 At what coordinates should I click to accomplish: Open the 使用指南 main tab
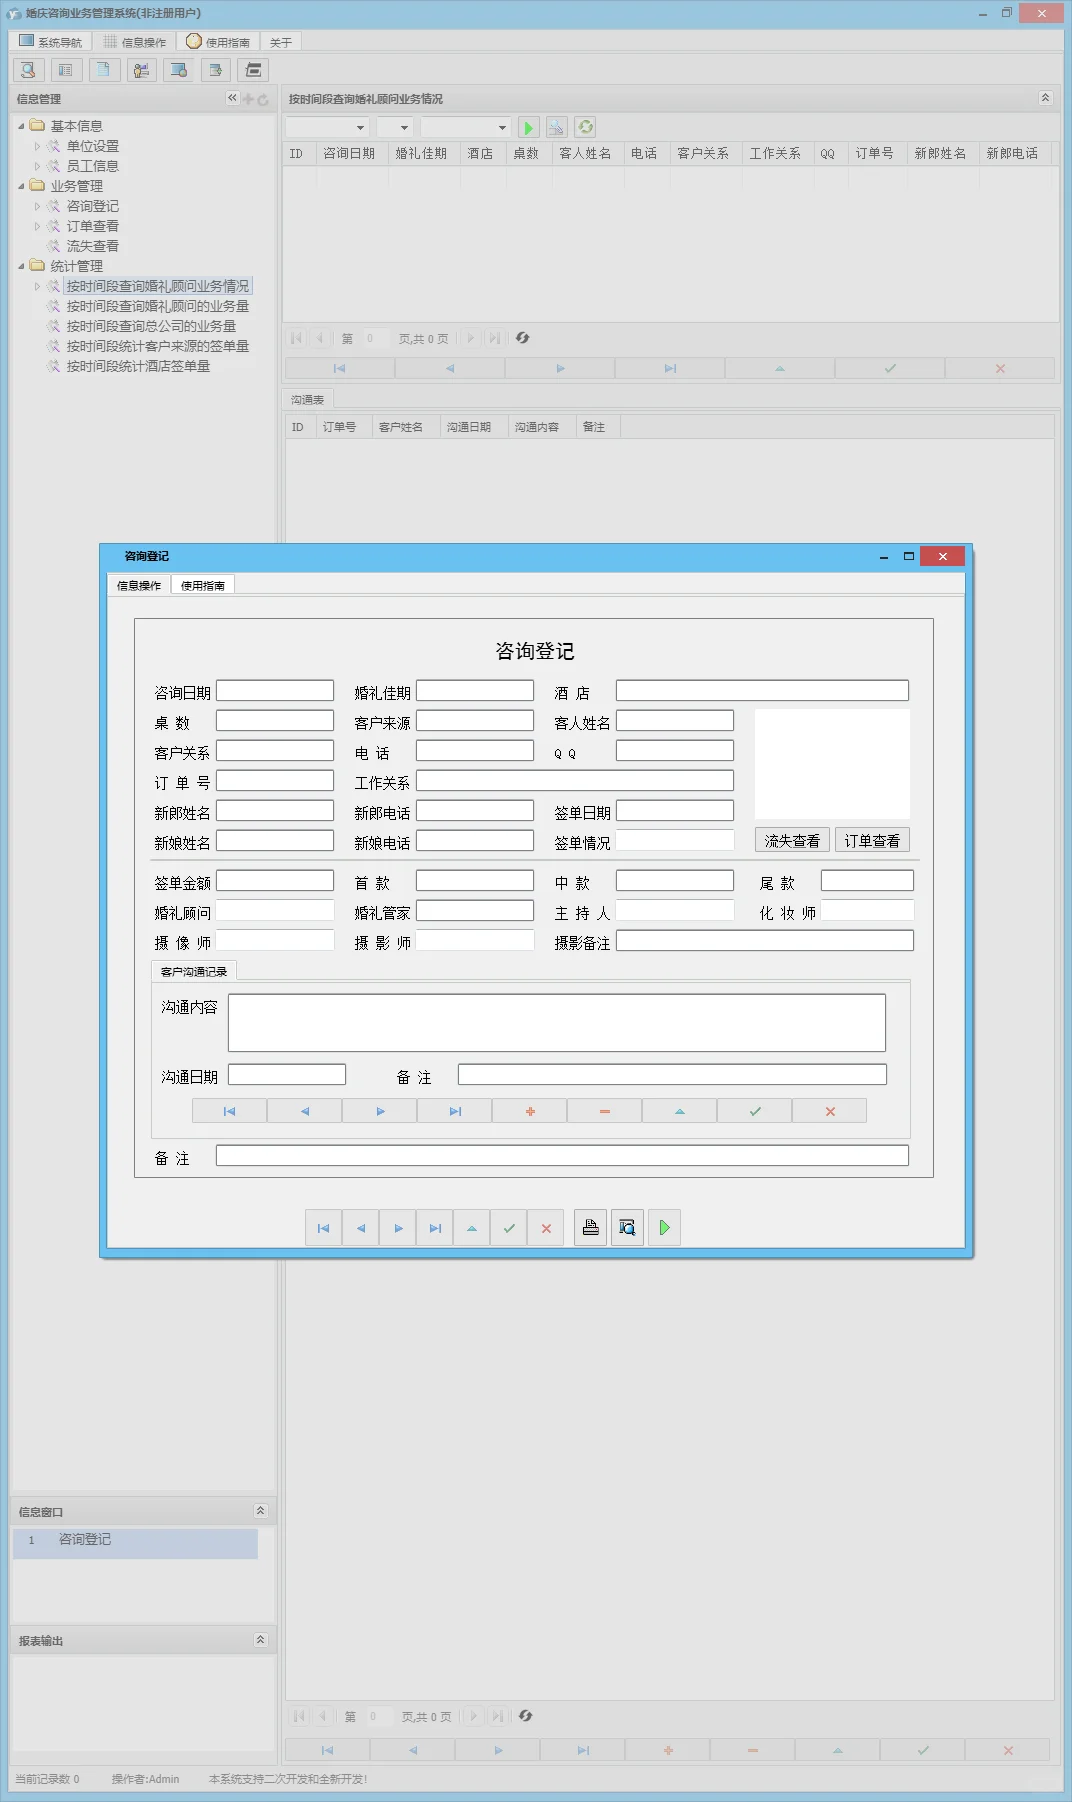pos(218,42)
